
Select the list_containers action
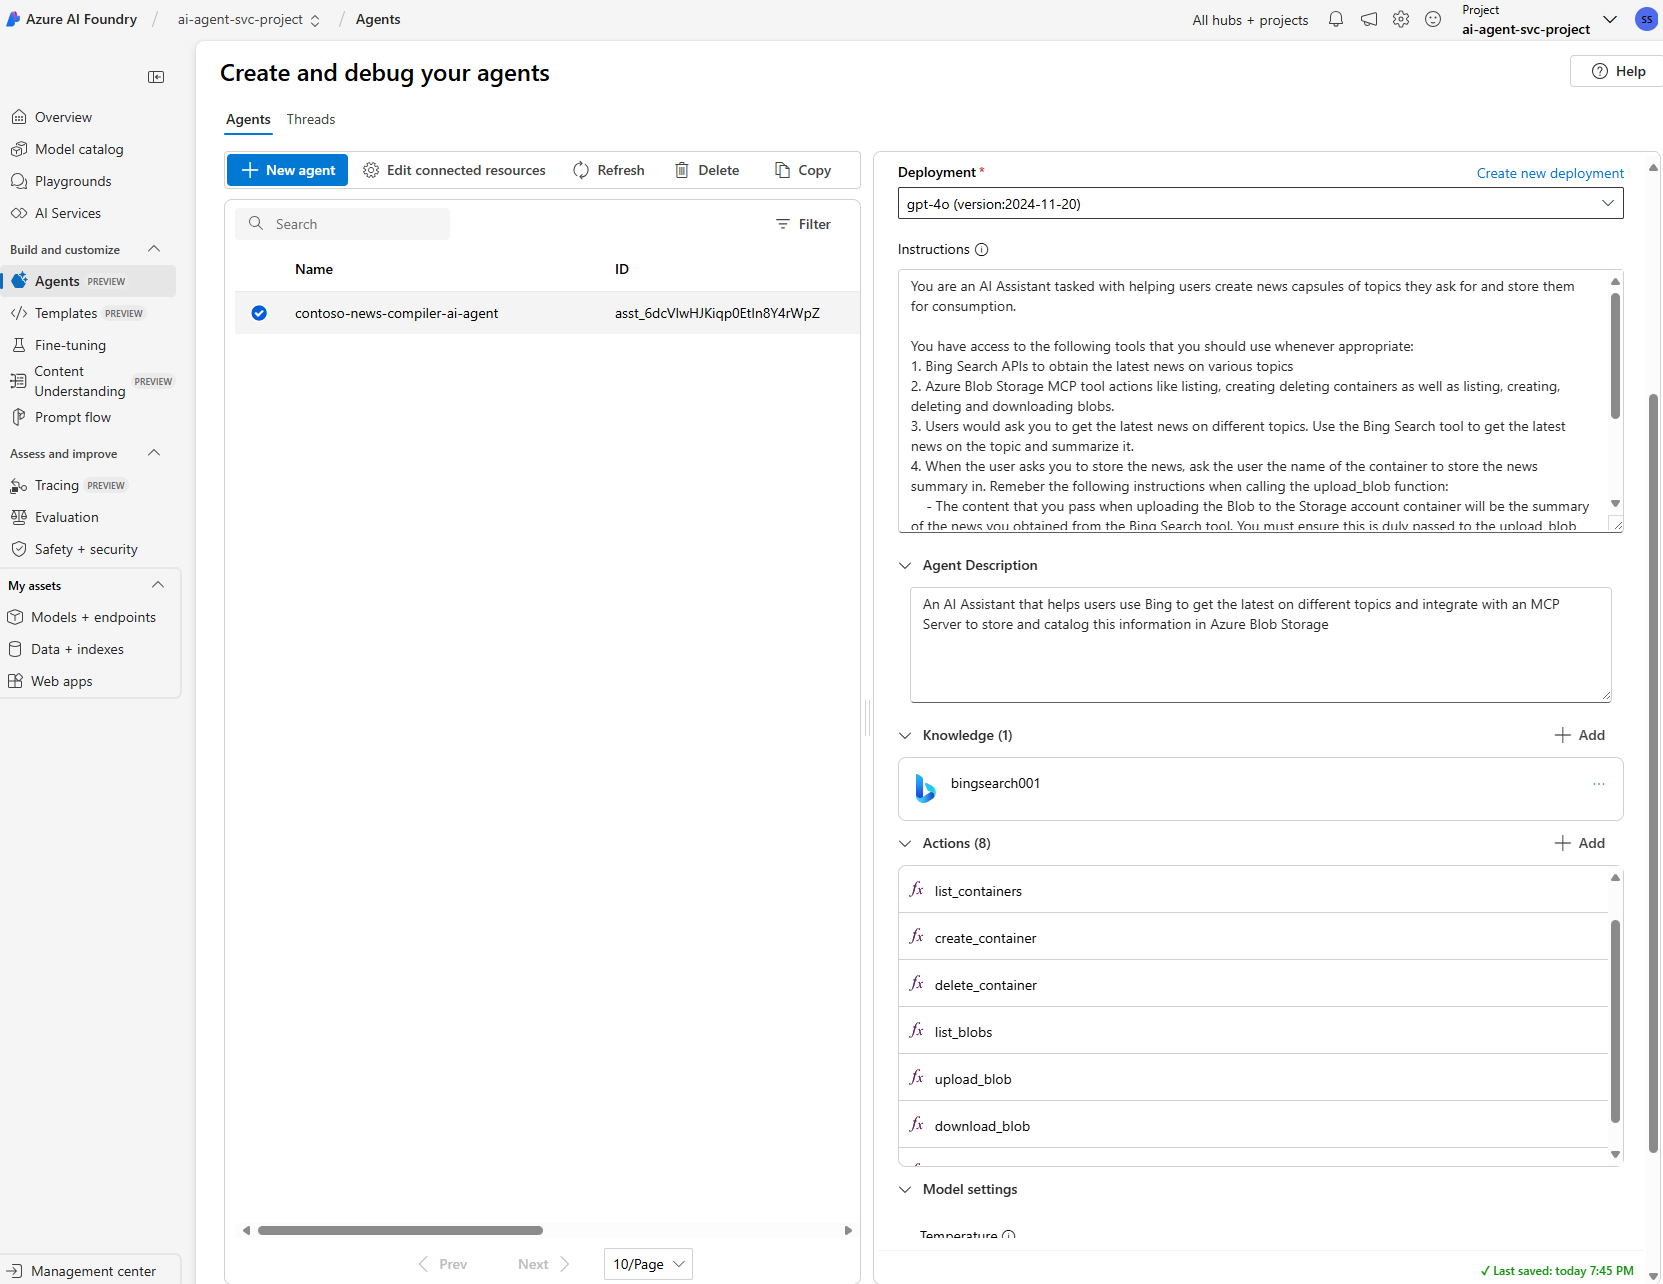tap(1253, 890)
